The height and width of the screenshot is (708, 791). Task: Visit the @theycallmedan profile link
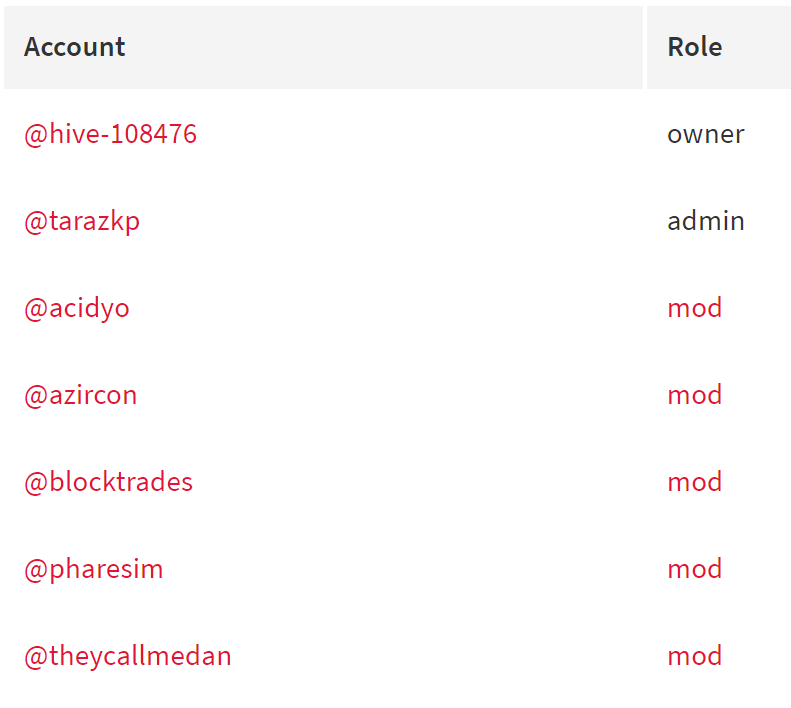tap(128, 657)
